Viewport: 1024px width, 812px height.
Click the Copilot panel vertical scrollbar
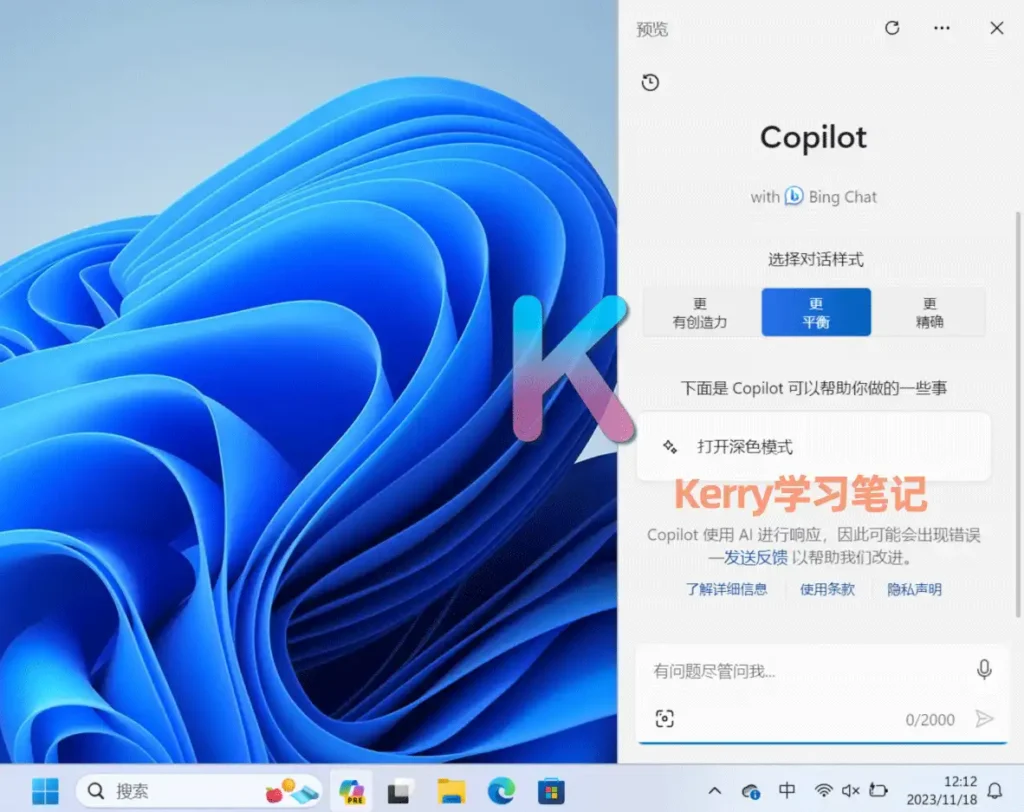tap(1017, 414)
